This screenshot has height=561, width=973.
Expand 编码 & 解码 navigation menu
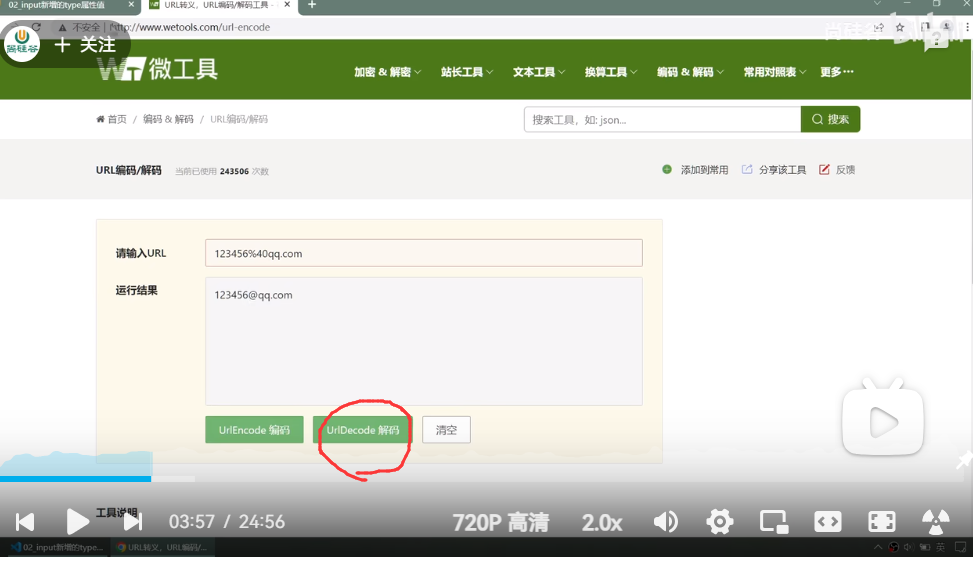(690, 72)
